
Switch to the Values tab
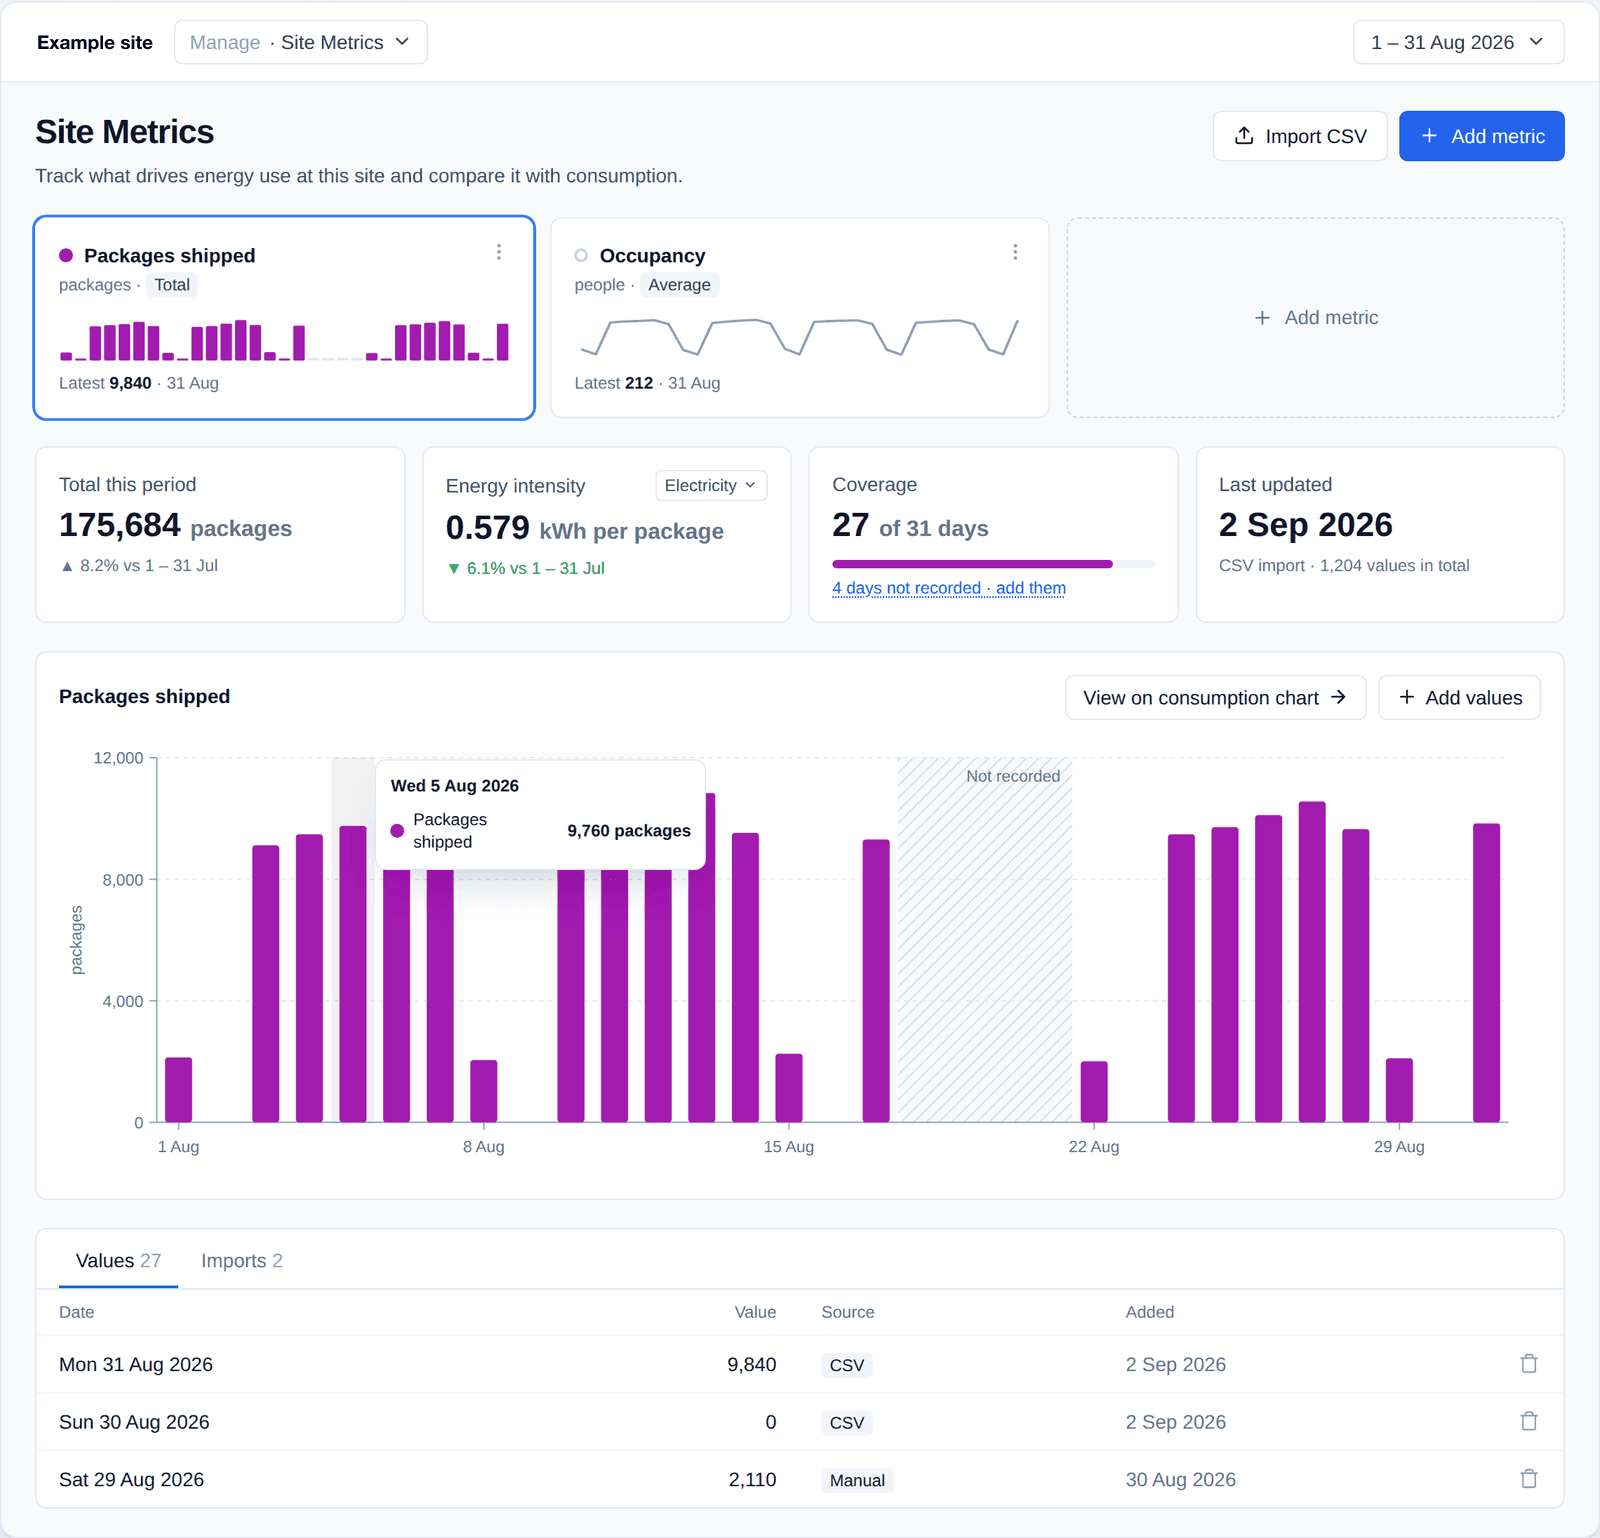click(x=118, y=1261)
